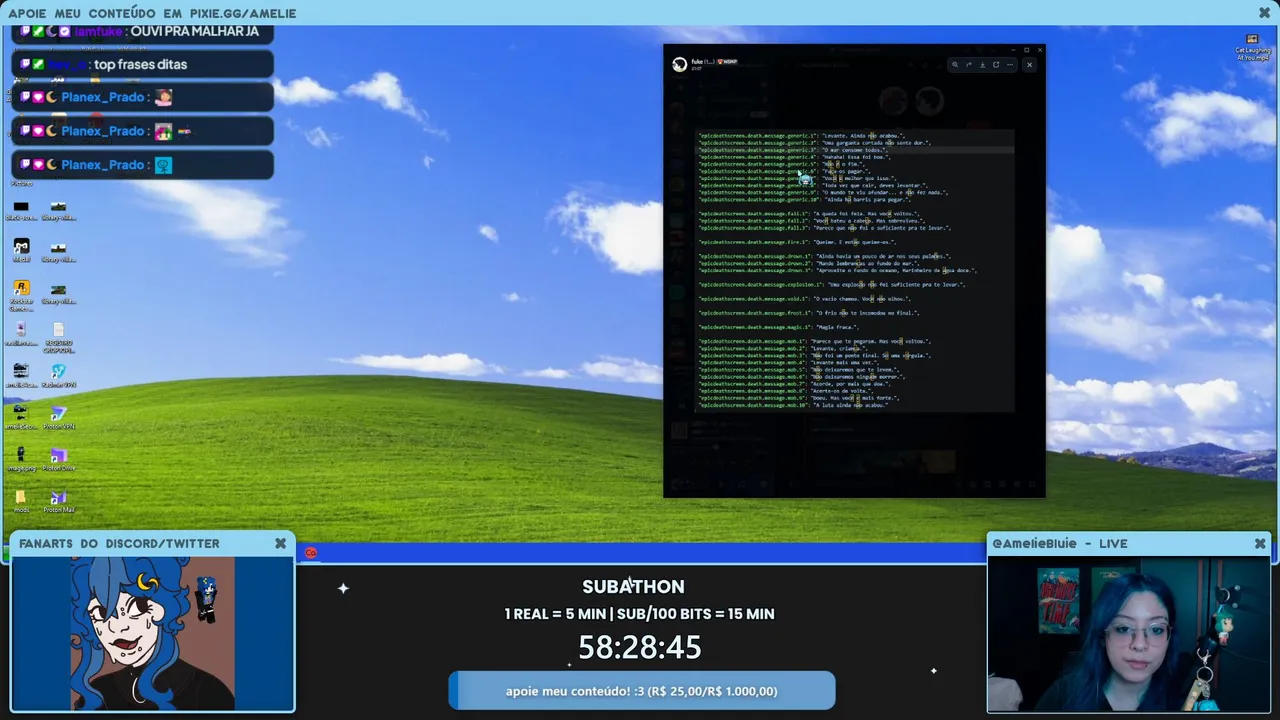Click the mob.10 "A luta ainda" line
This screenshot has height=720, width=1280.
pyautogui.click(x=793, y=405)
